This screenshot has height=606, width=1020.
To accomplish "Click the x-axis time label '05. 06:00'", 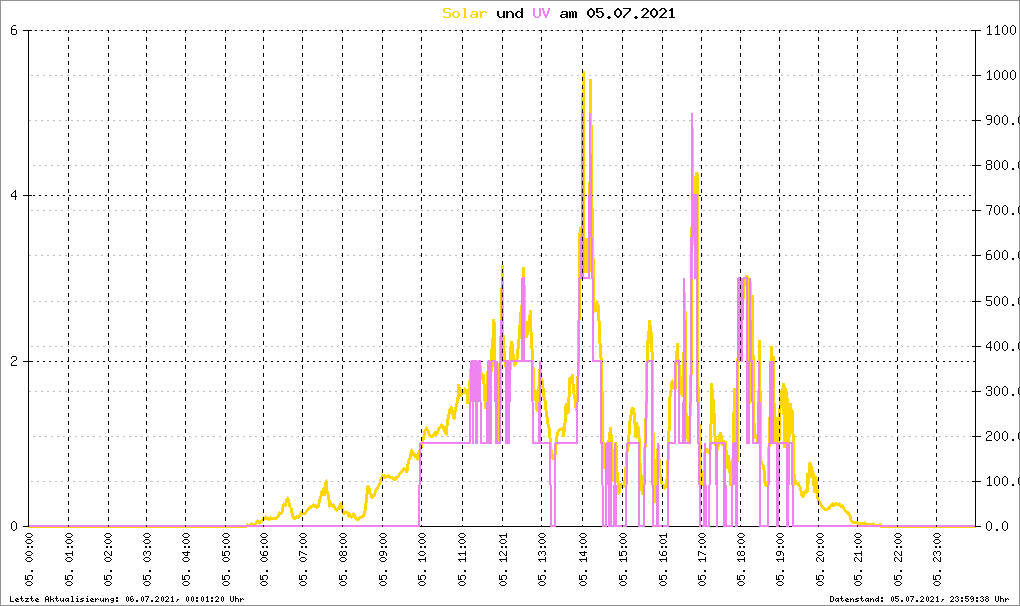I will (x=264, y=560).
